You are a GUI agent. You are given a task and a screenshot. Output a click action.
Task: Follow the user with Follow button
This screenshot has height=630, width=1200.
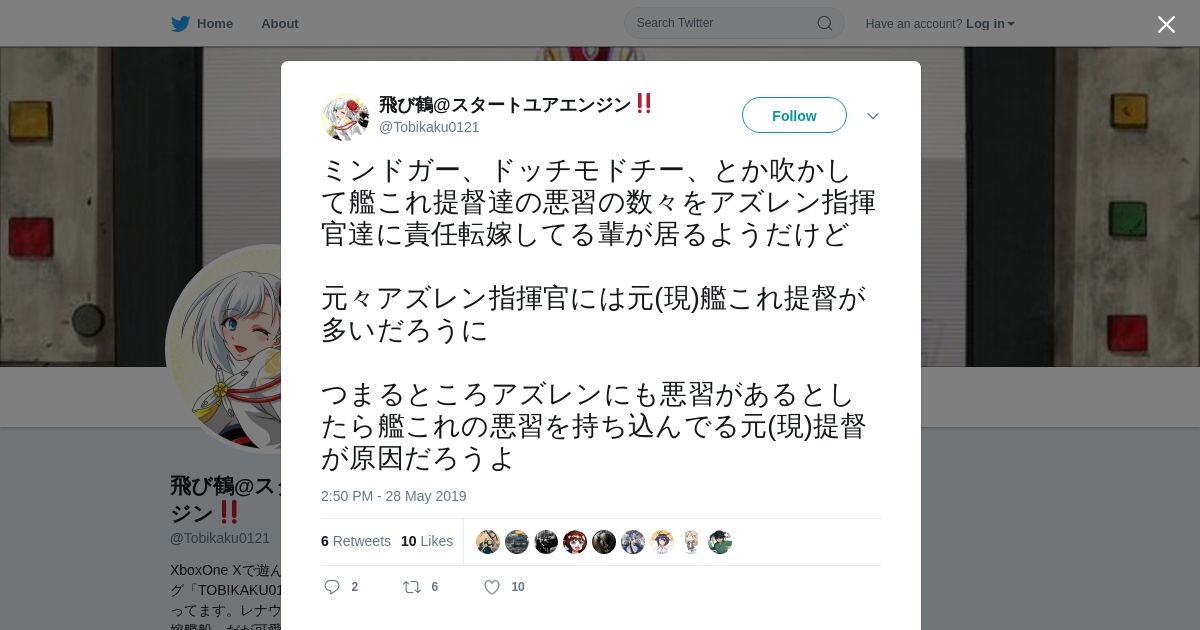coord(794,115)
